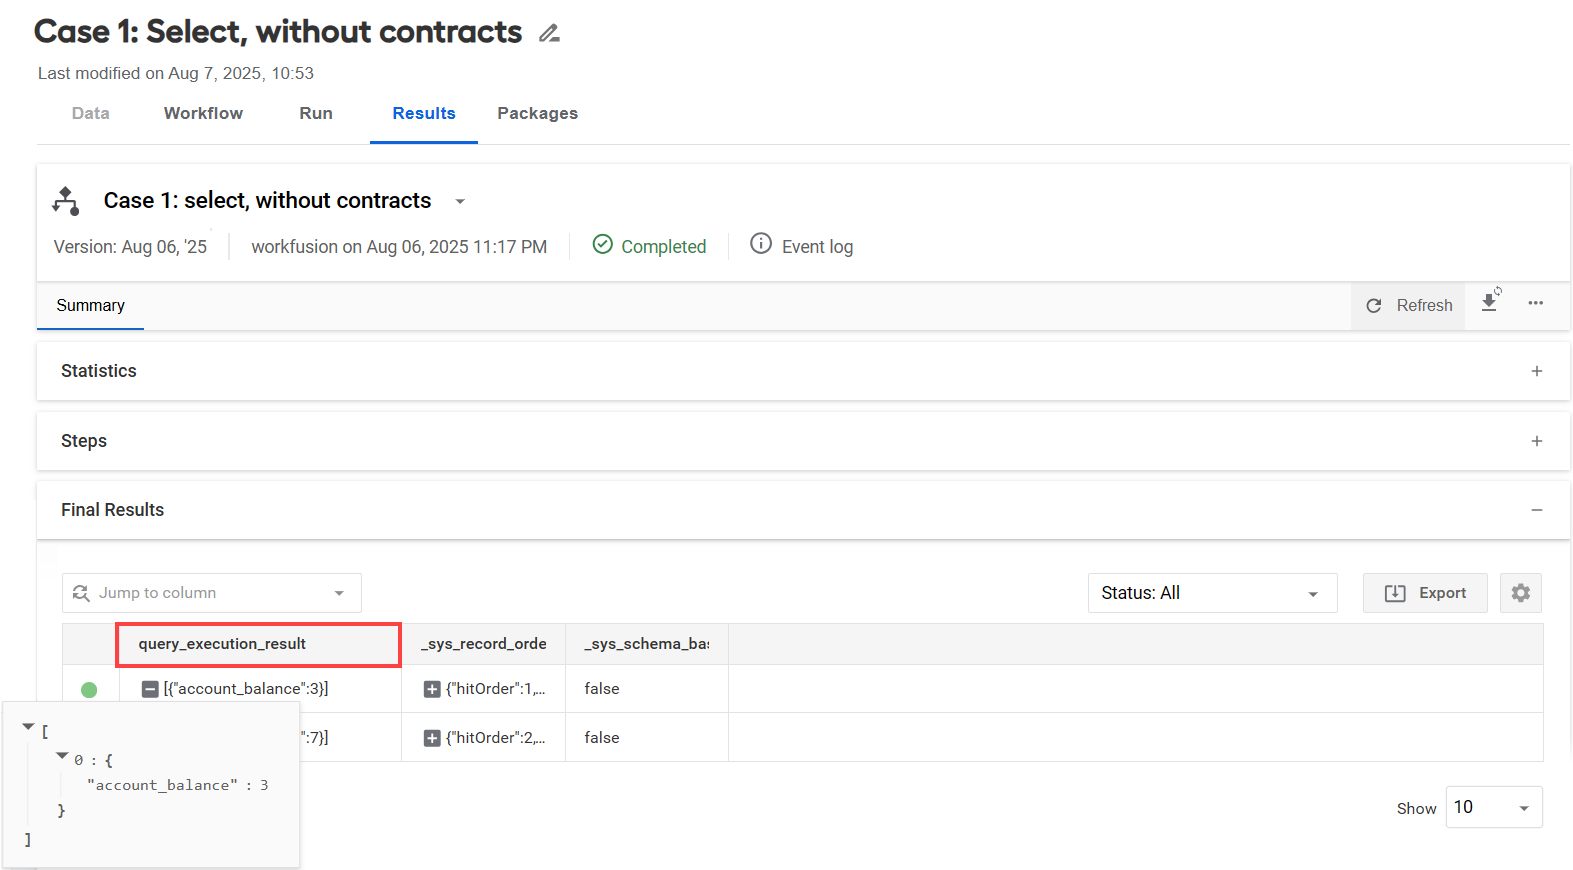Click the Refresh button
Viewport: 1573px width, 870px height.
click(1408, 305)
